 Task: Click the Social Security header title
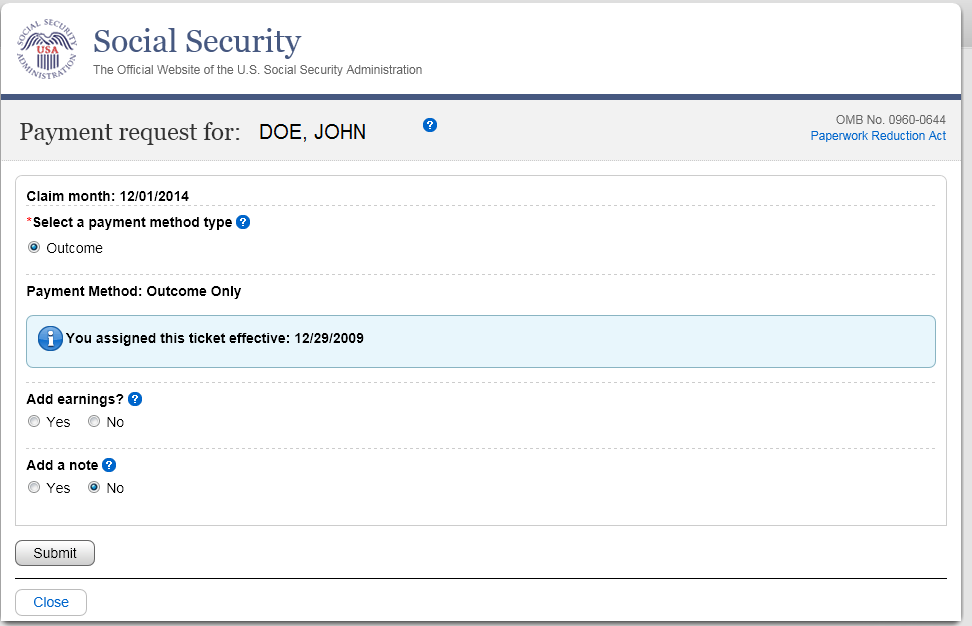(x=197, y=42)
